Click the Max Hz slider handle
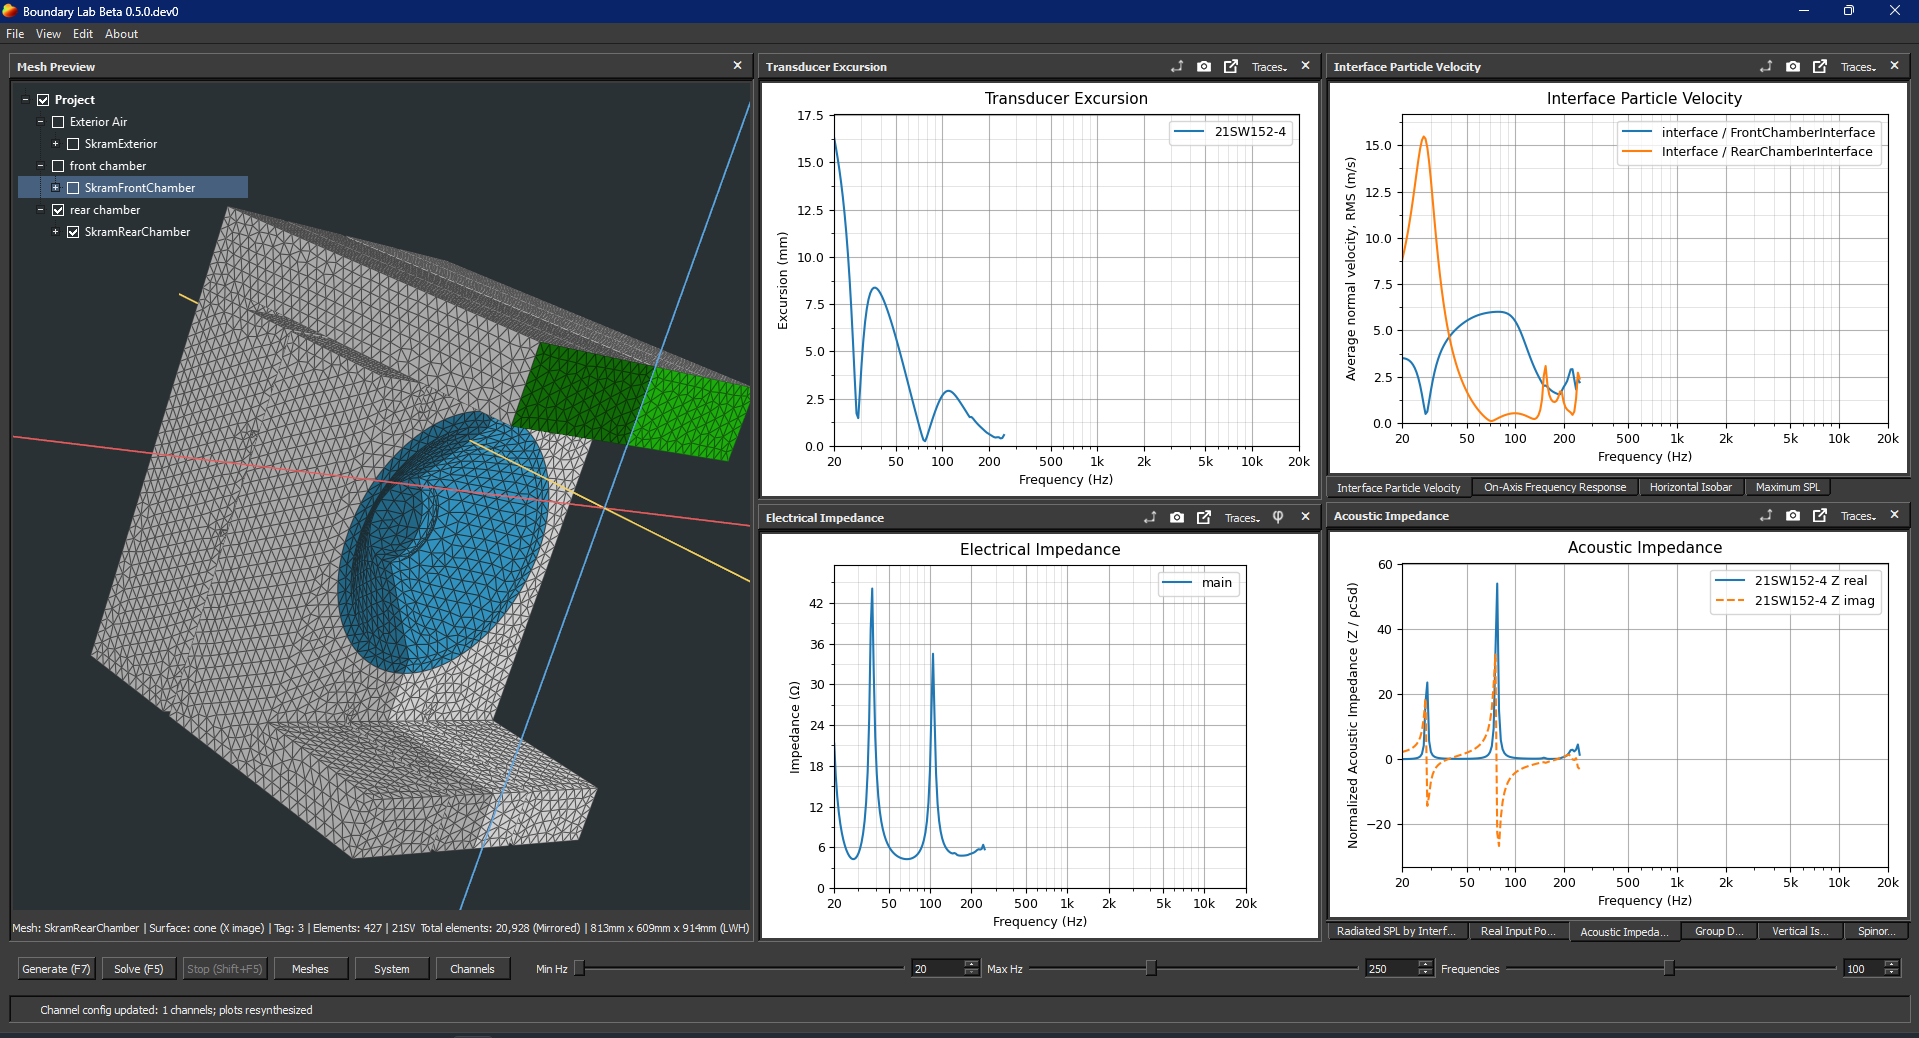The height and width of the screenshot is (1038, 1919). [1151, 968]
